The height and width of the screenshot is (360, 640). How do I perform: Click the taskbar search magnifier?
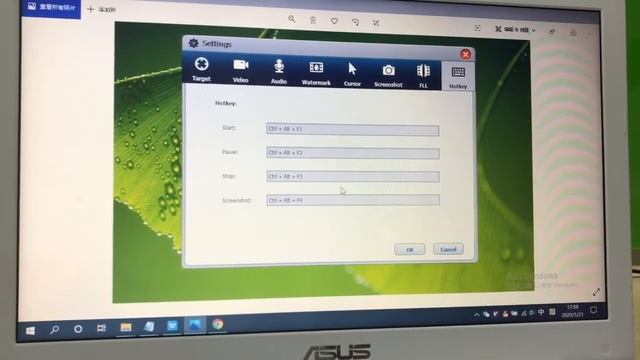click(x=54, y=329)
